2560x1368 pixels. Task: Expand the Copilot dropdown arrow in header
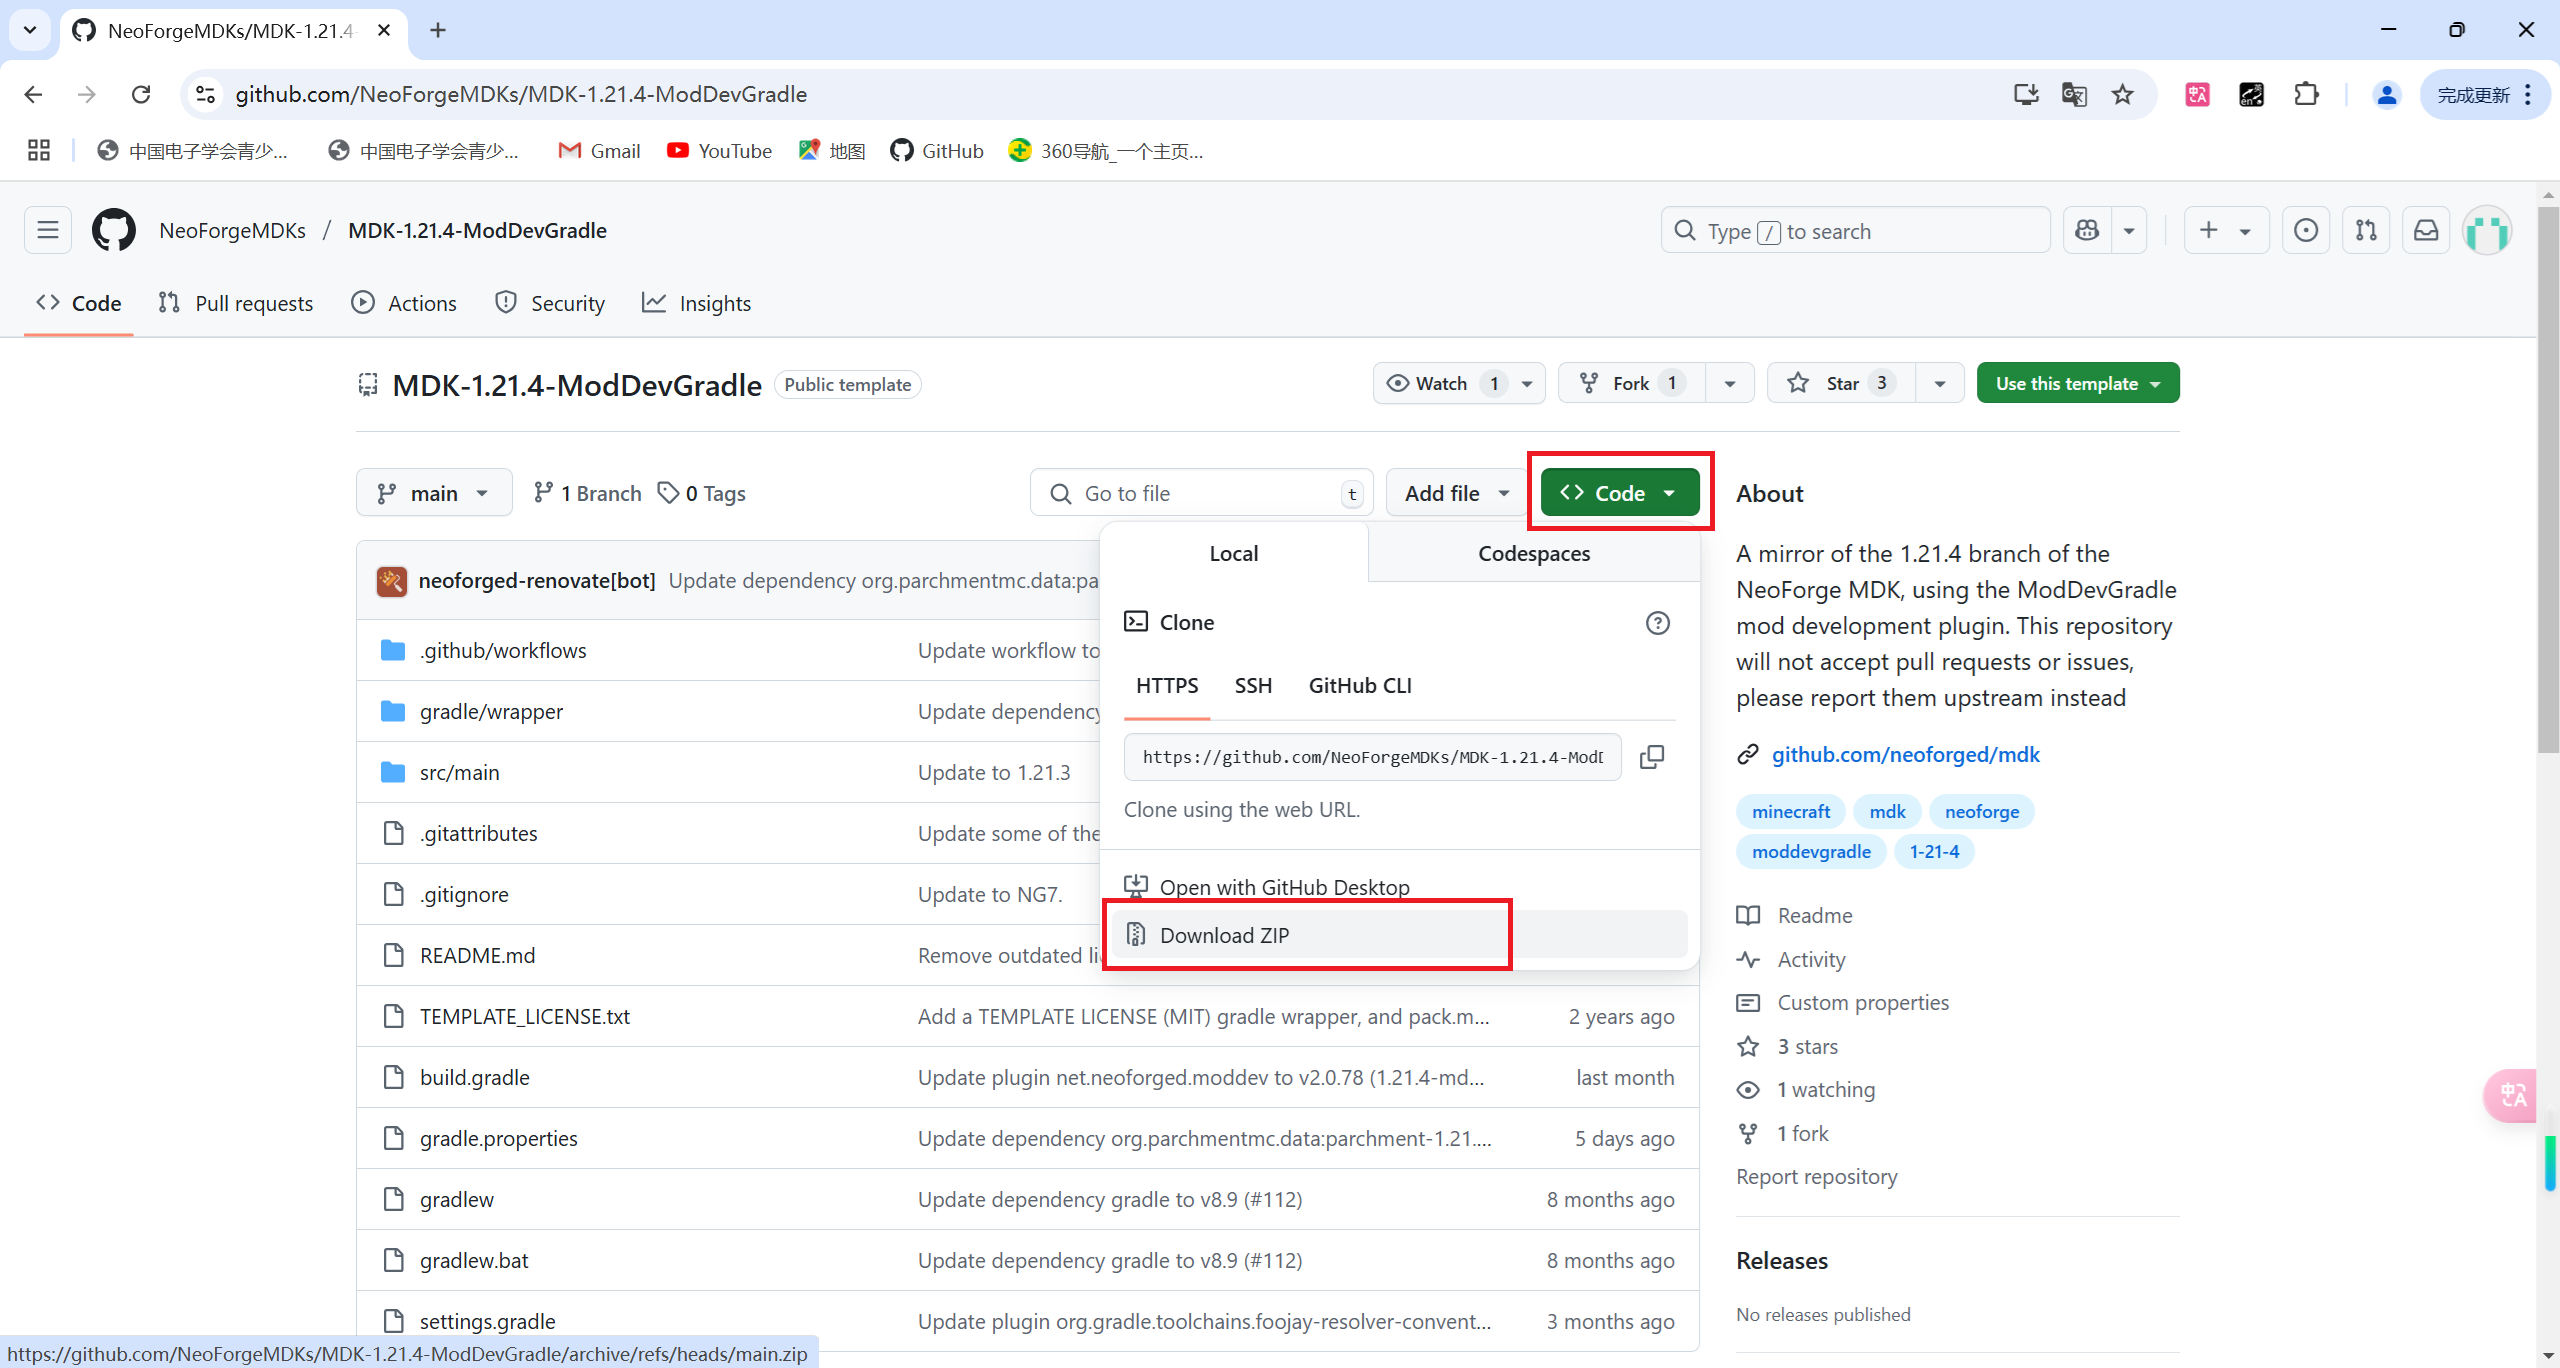pyautogui.click(x=2129, y=231)
